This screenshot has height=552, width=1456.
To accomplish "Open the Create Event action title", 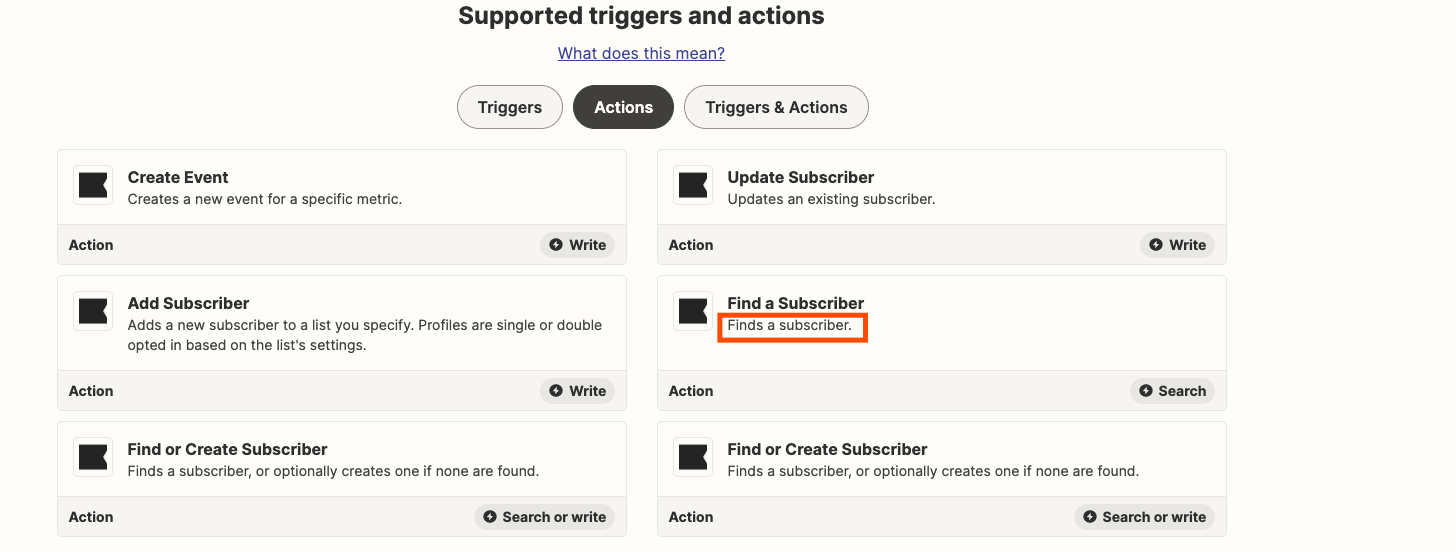I will point(178,177).
